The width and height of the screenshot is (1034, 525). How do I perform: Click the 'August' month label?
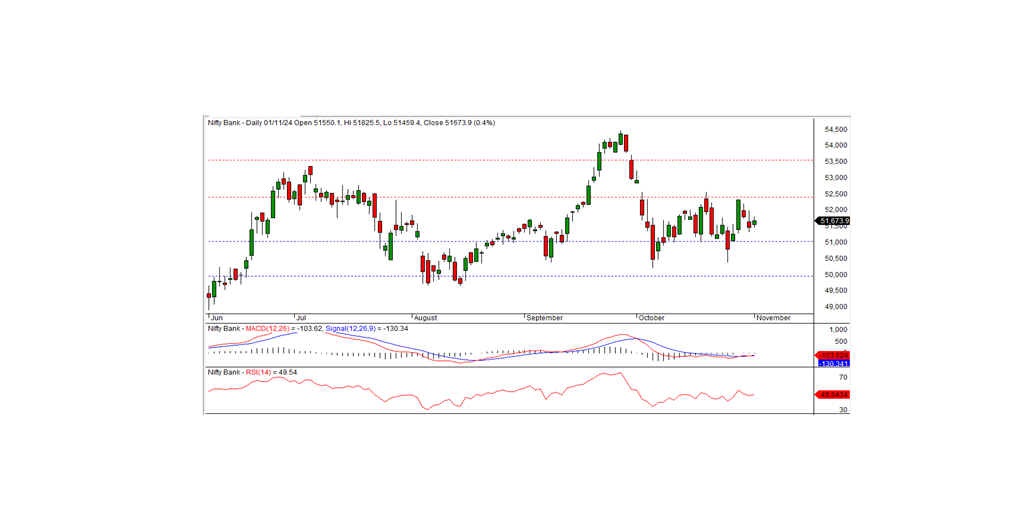click(x=425, y=318)
